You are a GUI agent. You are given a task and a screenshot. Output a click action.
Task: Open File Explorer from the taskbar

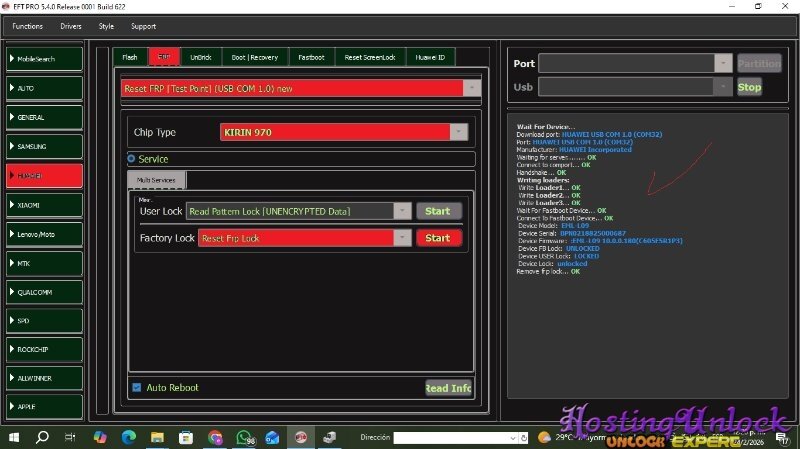pos(157,437)
